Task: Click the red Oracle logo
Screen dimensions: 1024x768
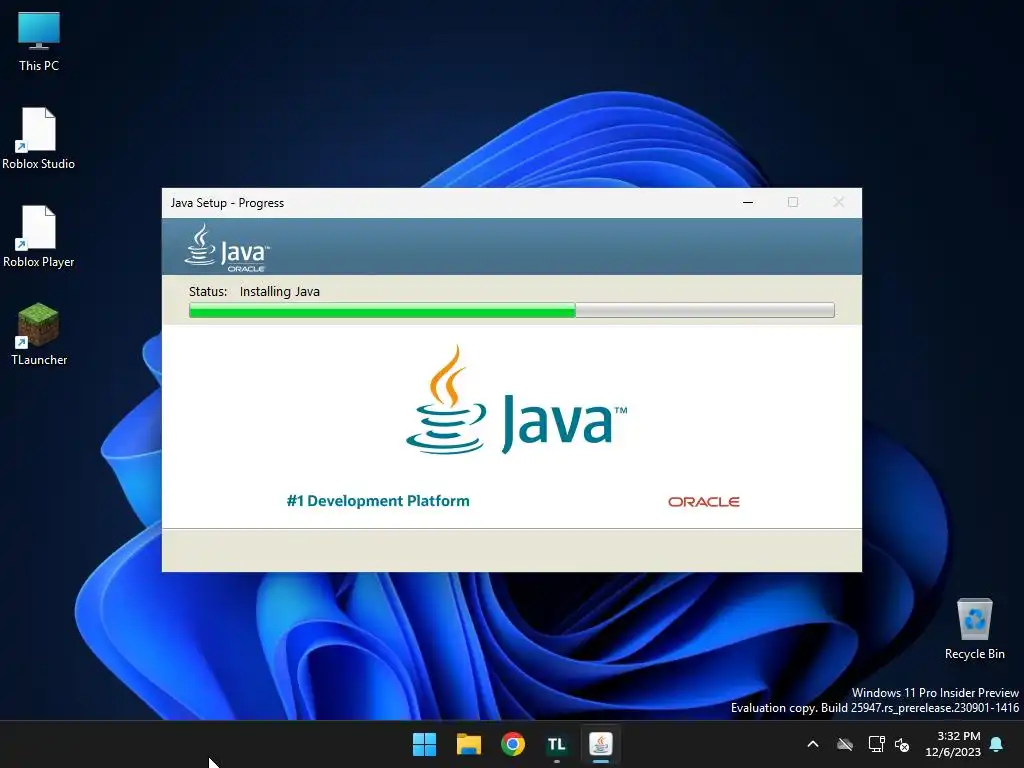Action: pyautogui.click(x=703, y=502)
